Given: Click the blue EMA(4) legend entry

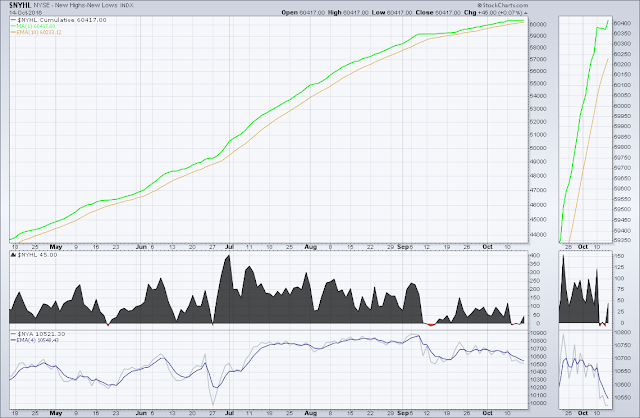Looking at the screenshot, I should [35, 340].
